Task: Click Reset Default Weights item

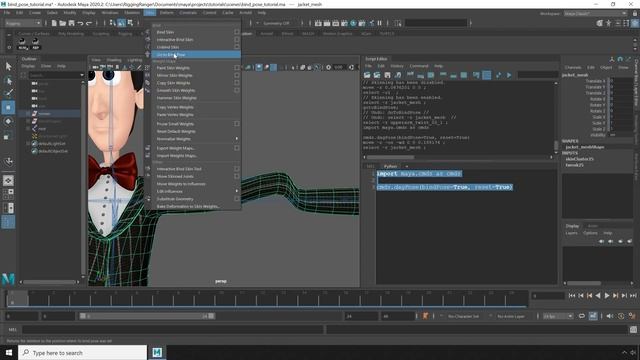Action: (x=176, y=131)
